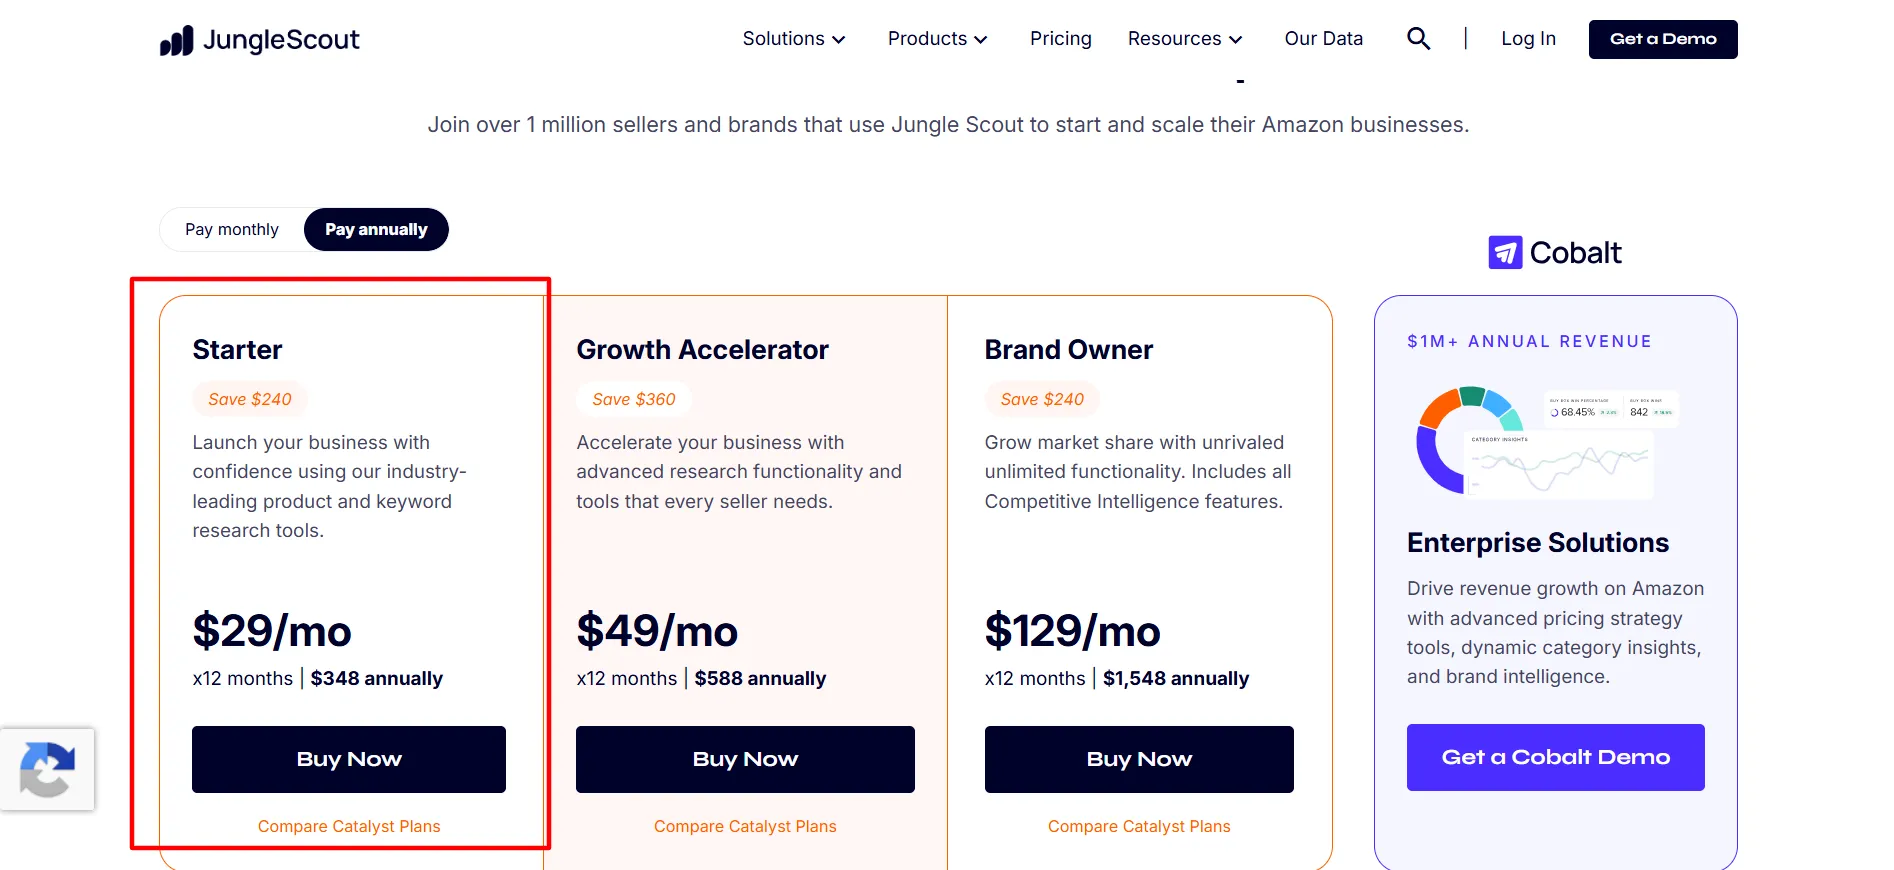The height and width of the screenshot is (870, 1894).
Task: Buy the Brand Owner plan now
Action: point(1139,759)
